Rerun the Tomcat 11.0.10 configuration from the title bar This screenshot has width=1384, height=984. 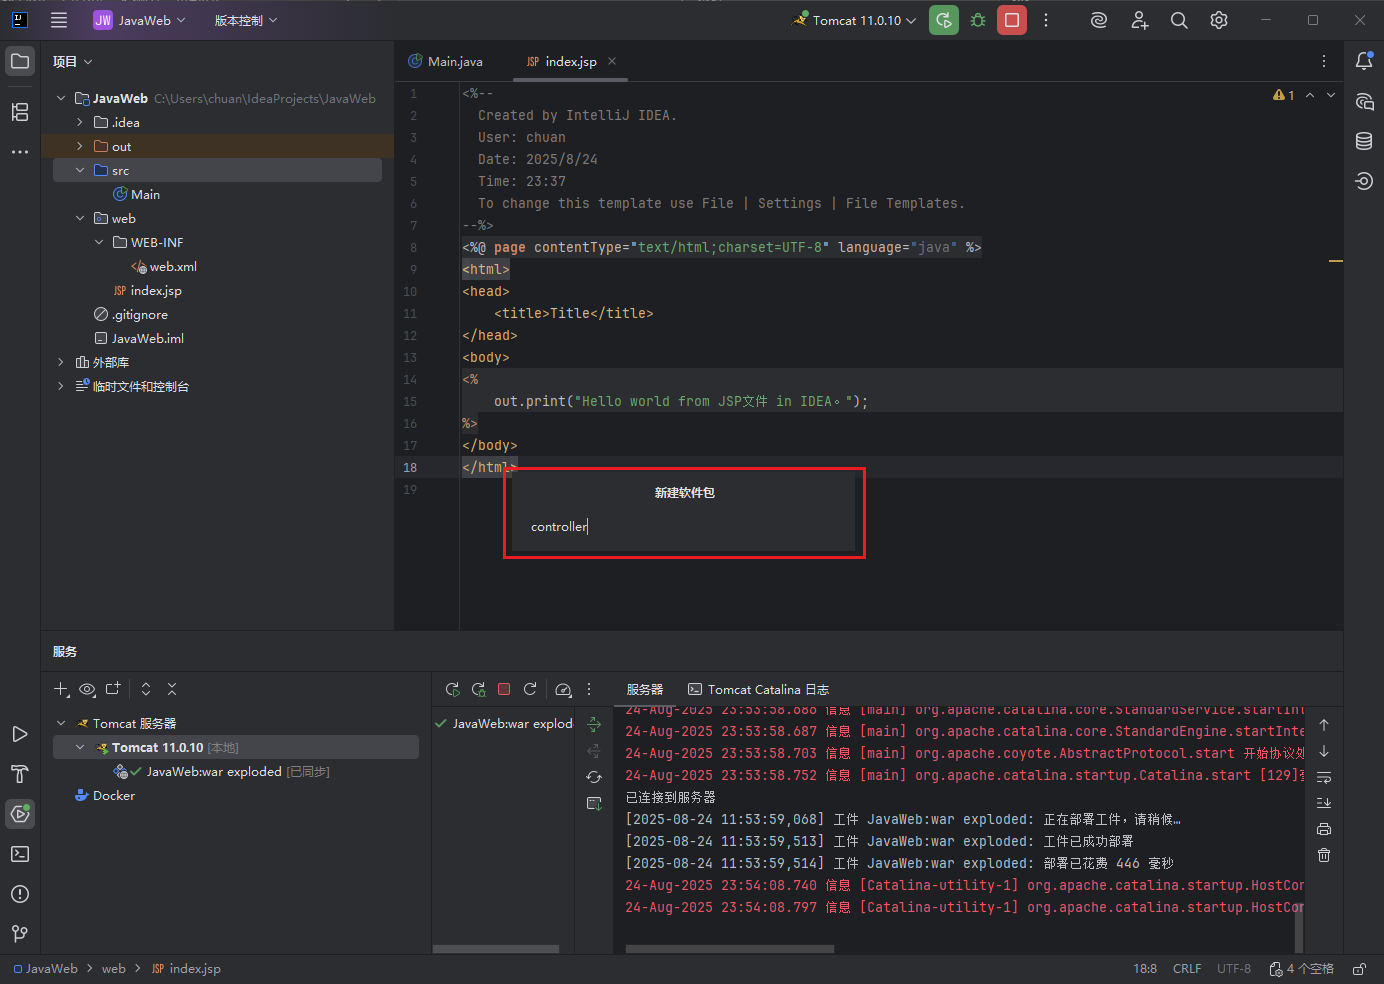click(943, 20)
